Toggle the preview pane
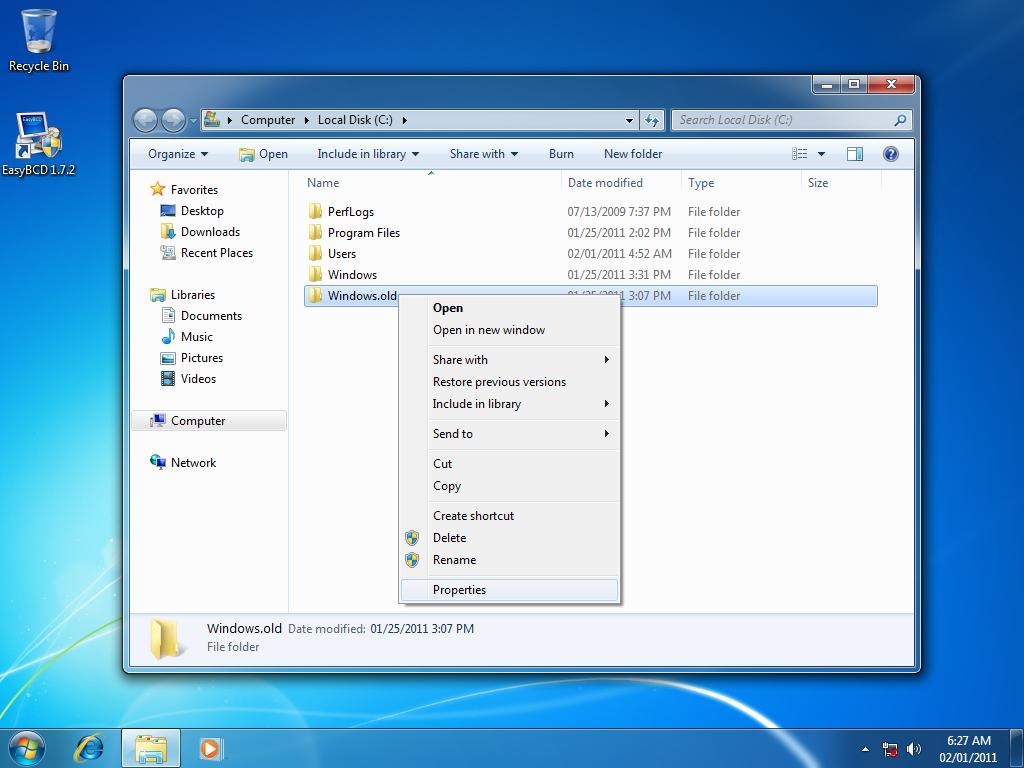Image resolution: width=1024 pixels, height=768 pixels. 853,153
